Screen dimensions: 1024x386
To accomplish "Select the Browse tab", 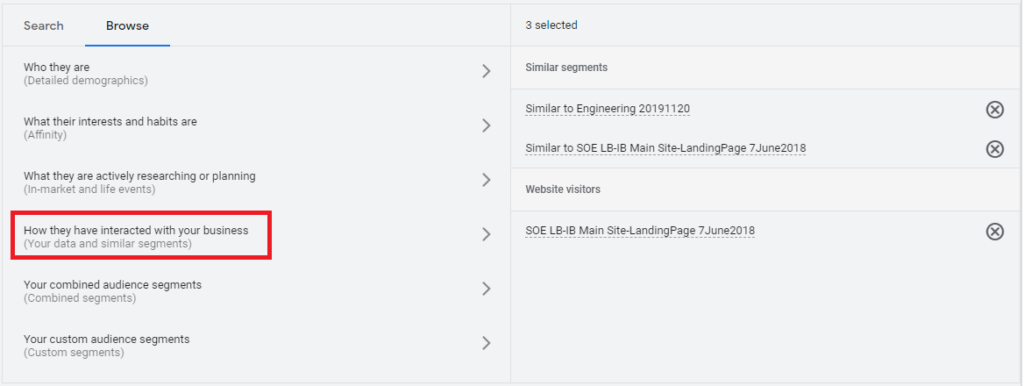I will click(x=127, y=26).
